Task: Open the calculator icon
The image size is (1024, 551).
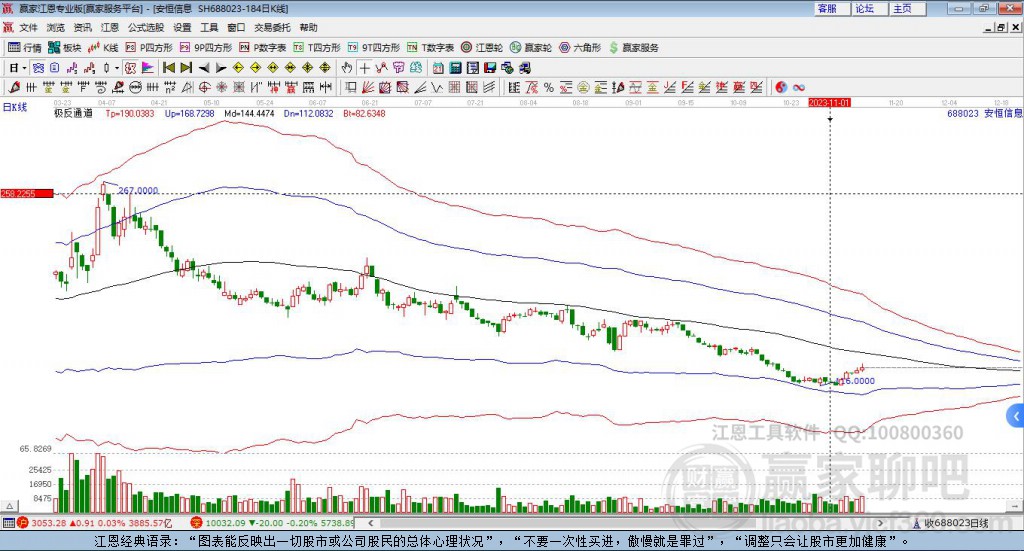Action: coord(455,68)
